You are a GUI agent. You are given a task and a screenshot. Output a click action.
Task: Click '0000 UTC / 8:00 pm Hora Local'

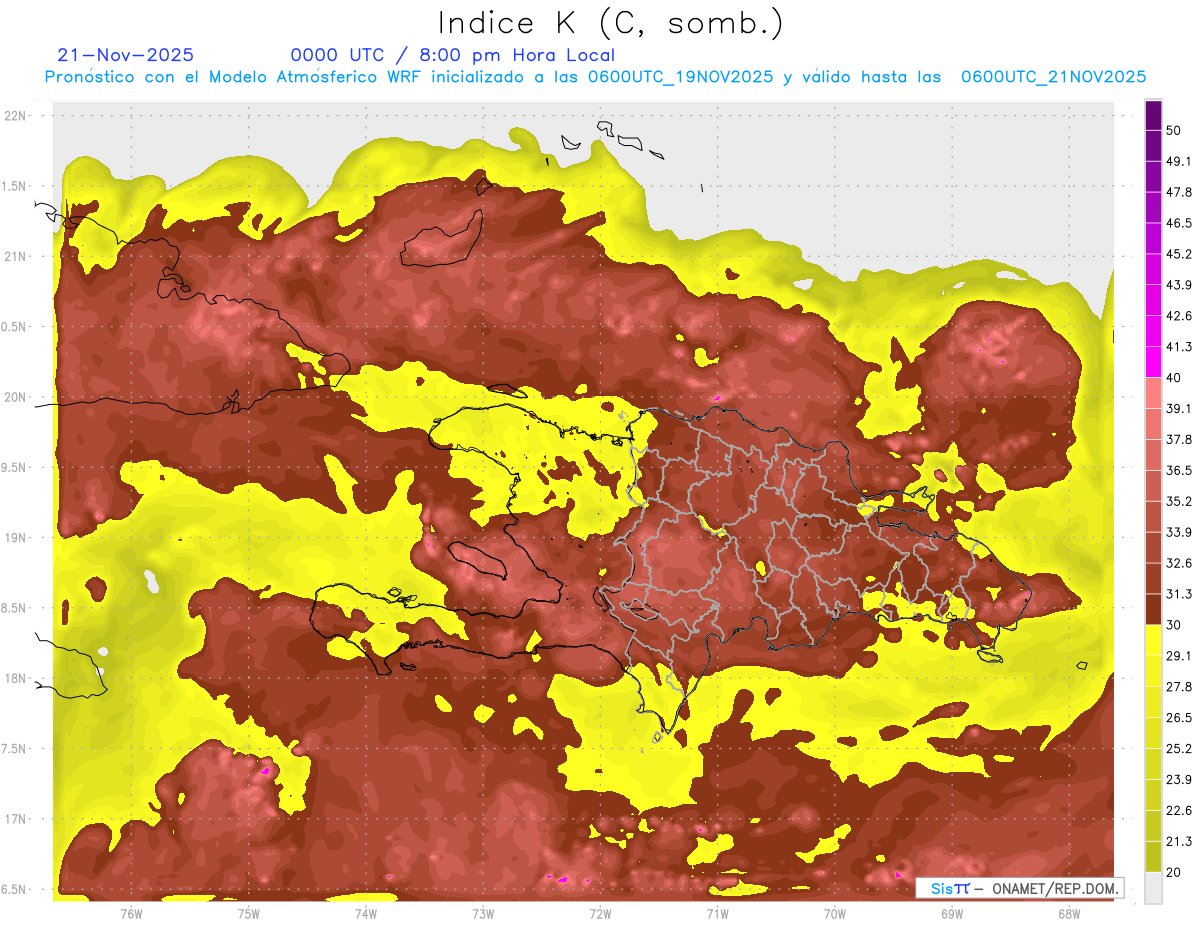(x=453, y=55)
